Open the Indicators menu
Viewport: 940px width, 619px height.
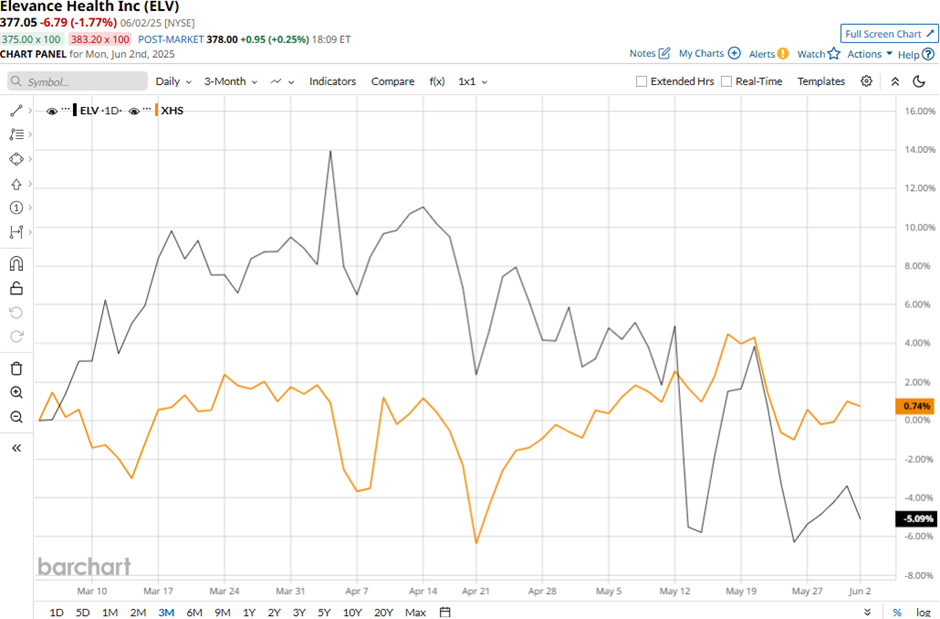(333, 81)
